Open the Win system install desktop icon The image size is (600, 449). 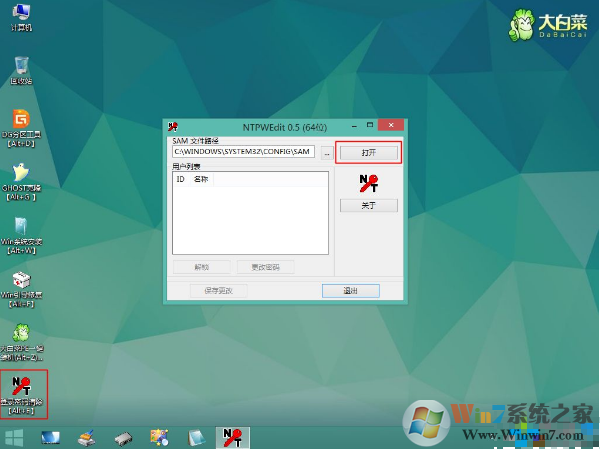coord(20,228)
